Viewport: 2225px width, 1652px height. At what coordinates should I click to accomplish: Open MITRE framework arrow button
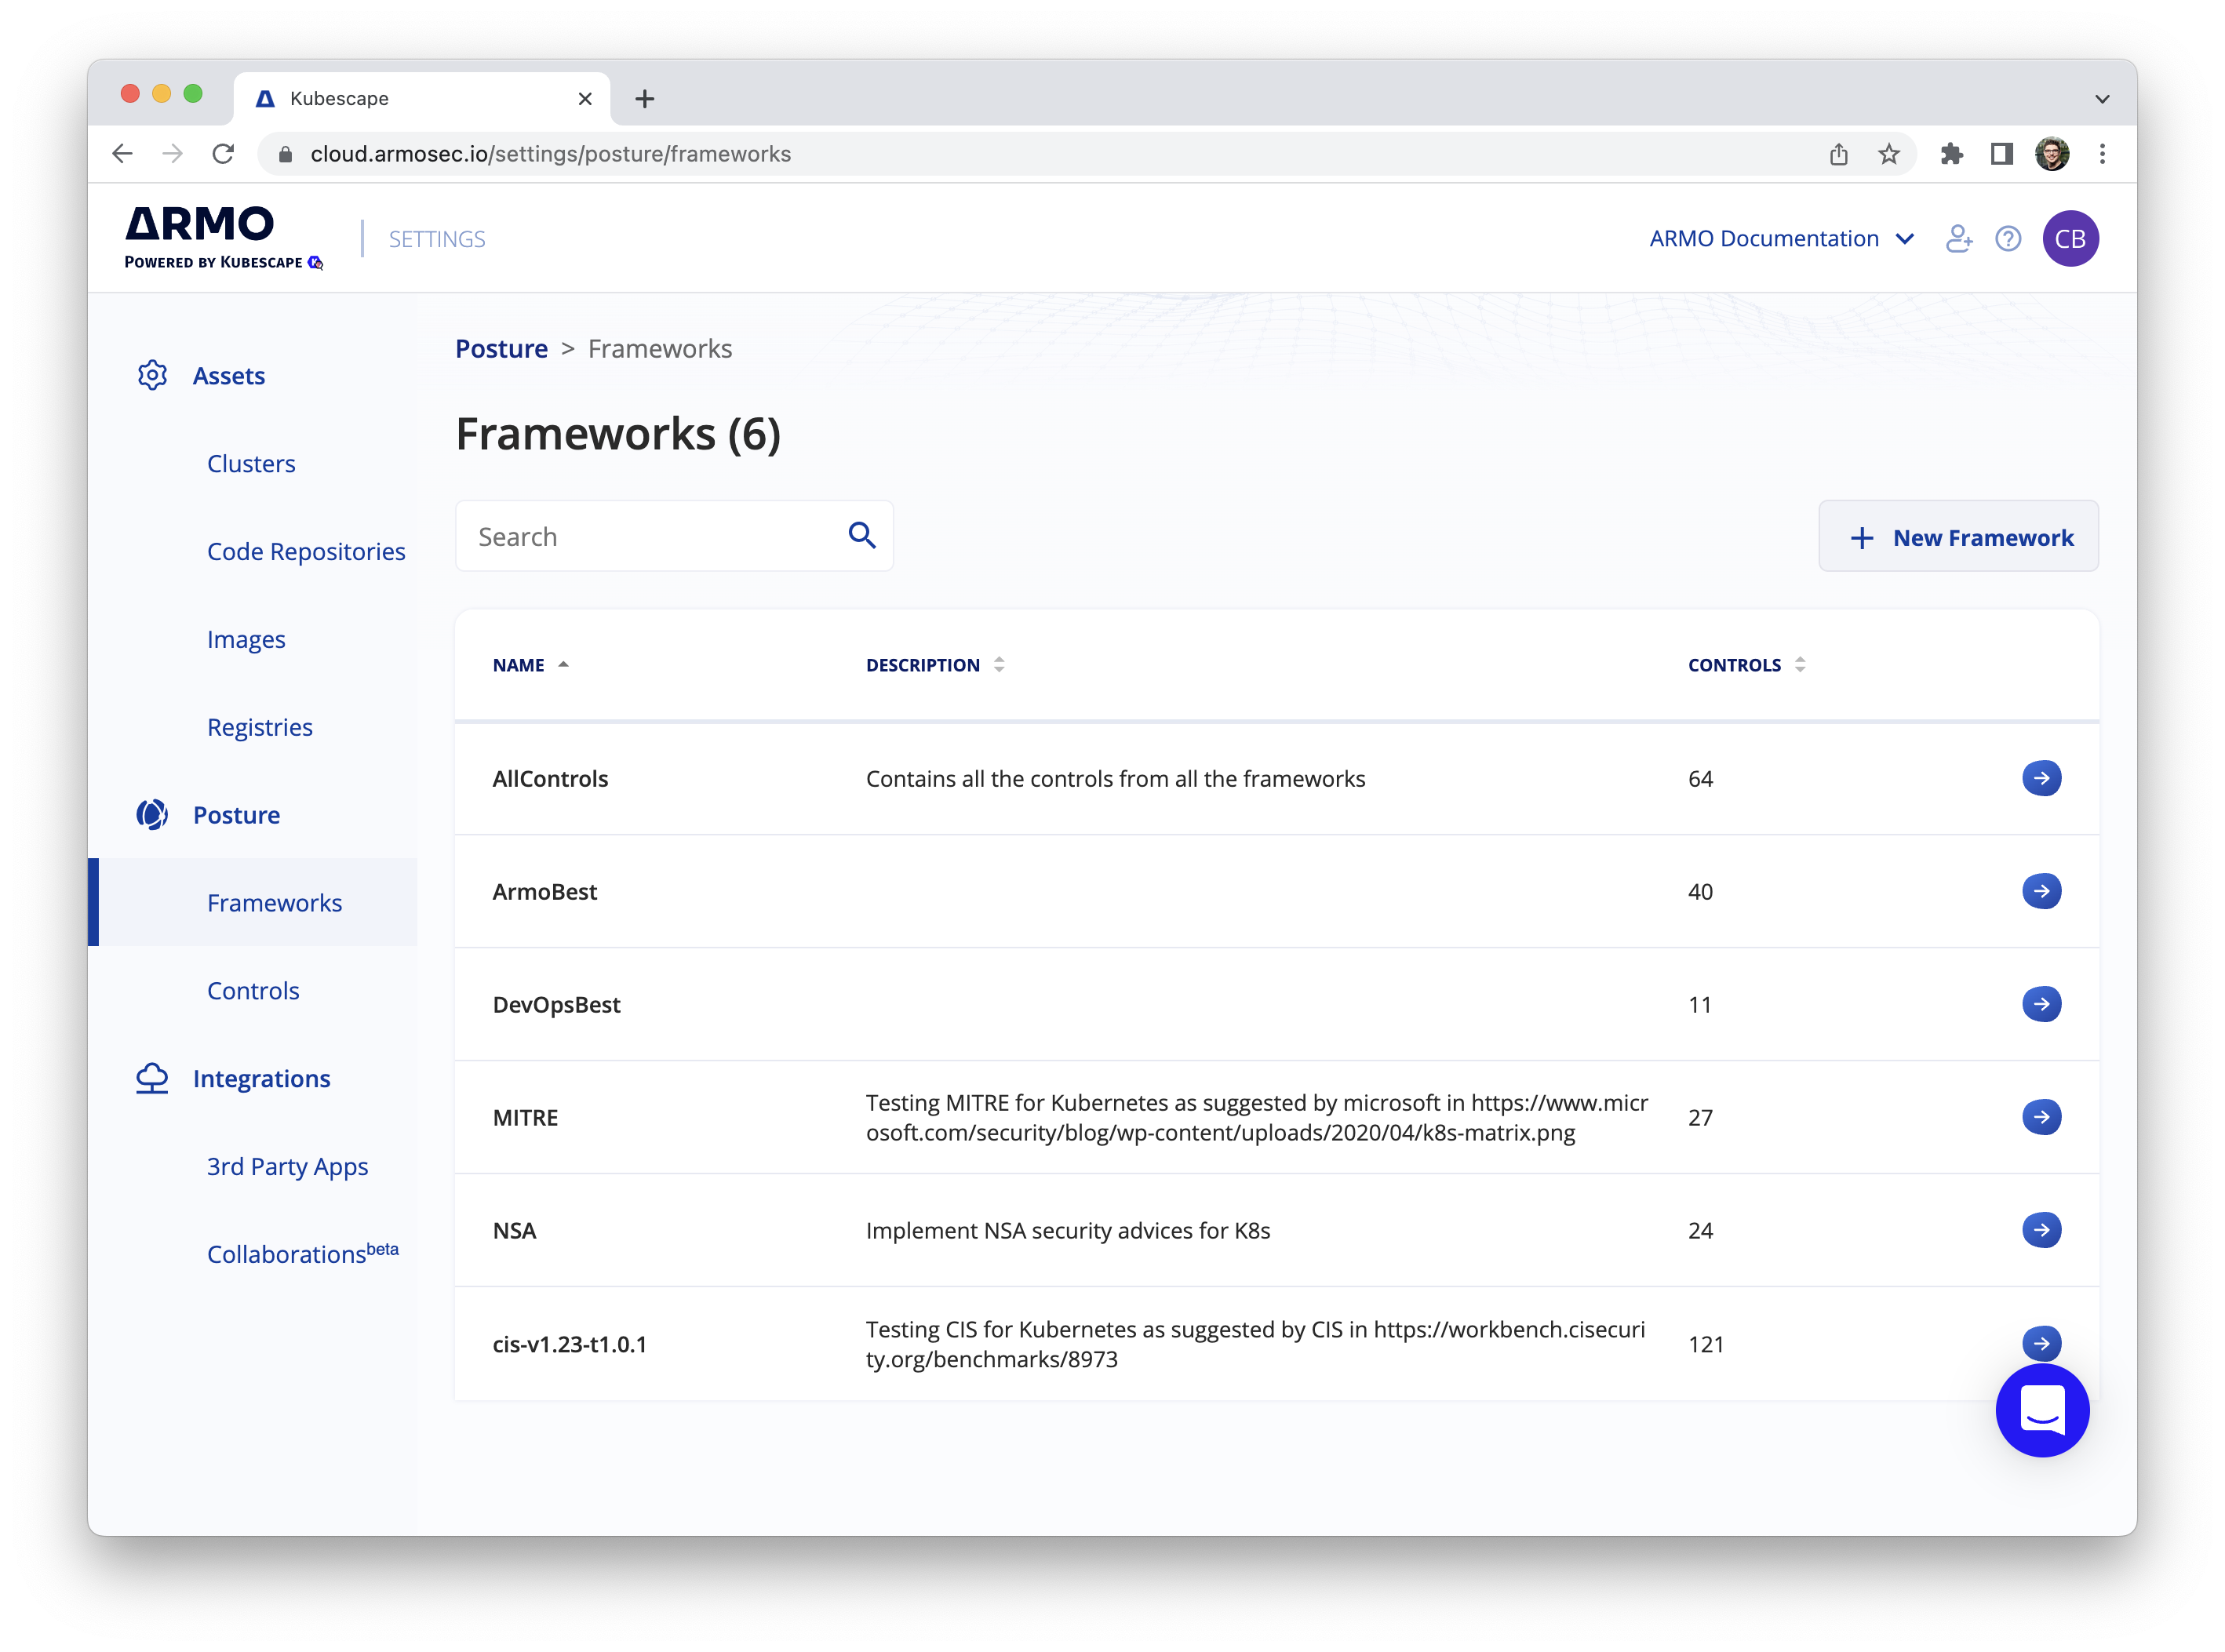point(2041,1117)
